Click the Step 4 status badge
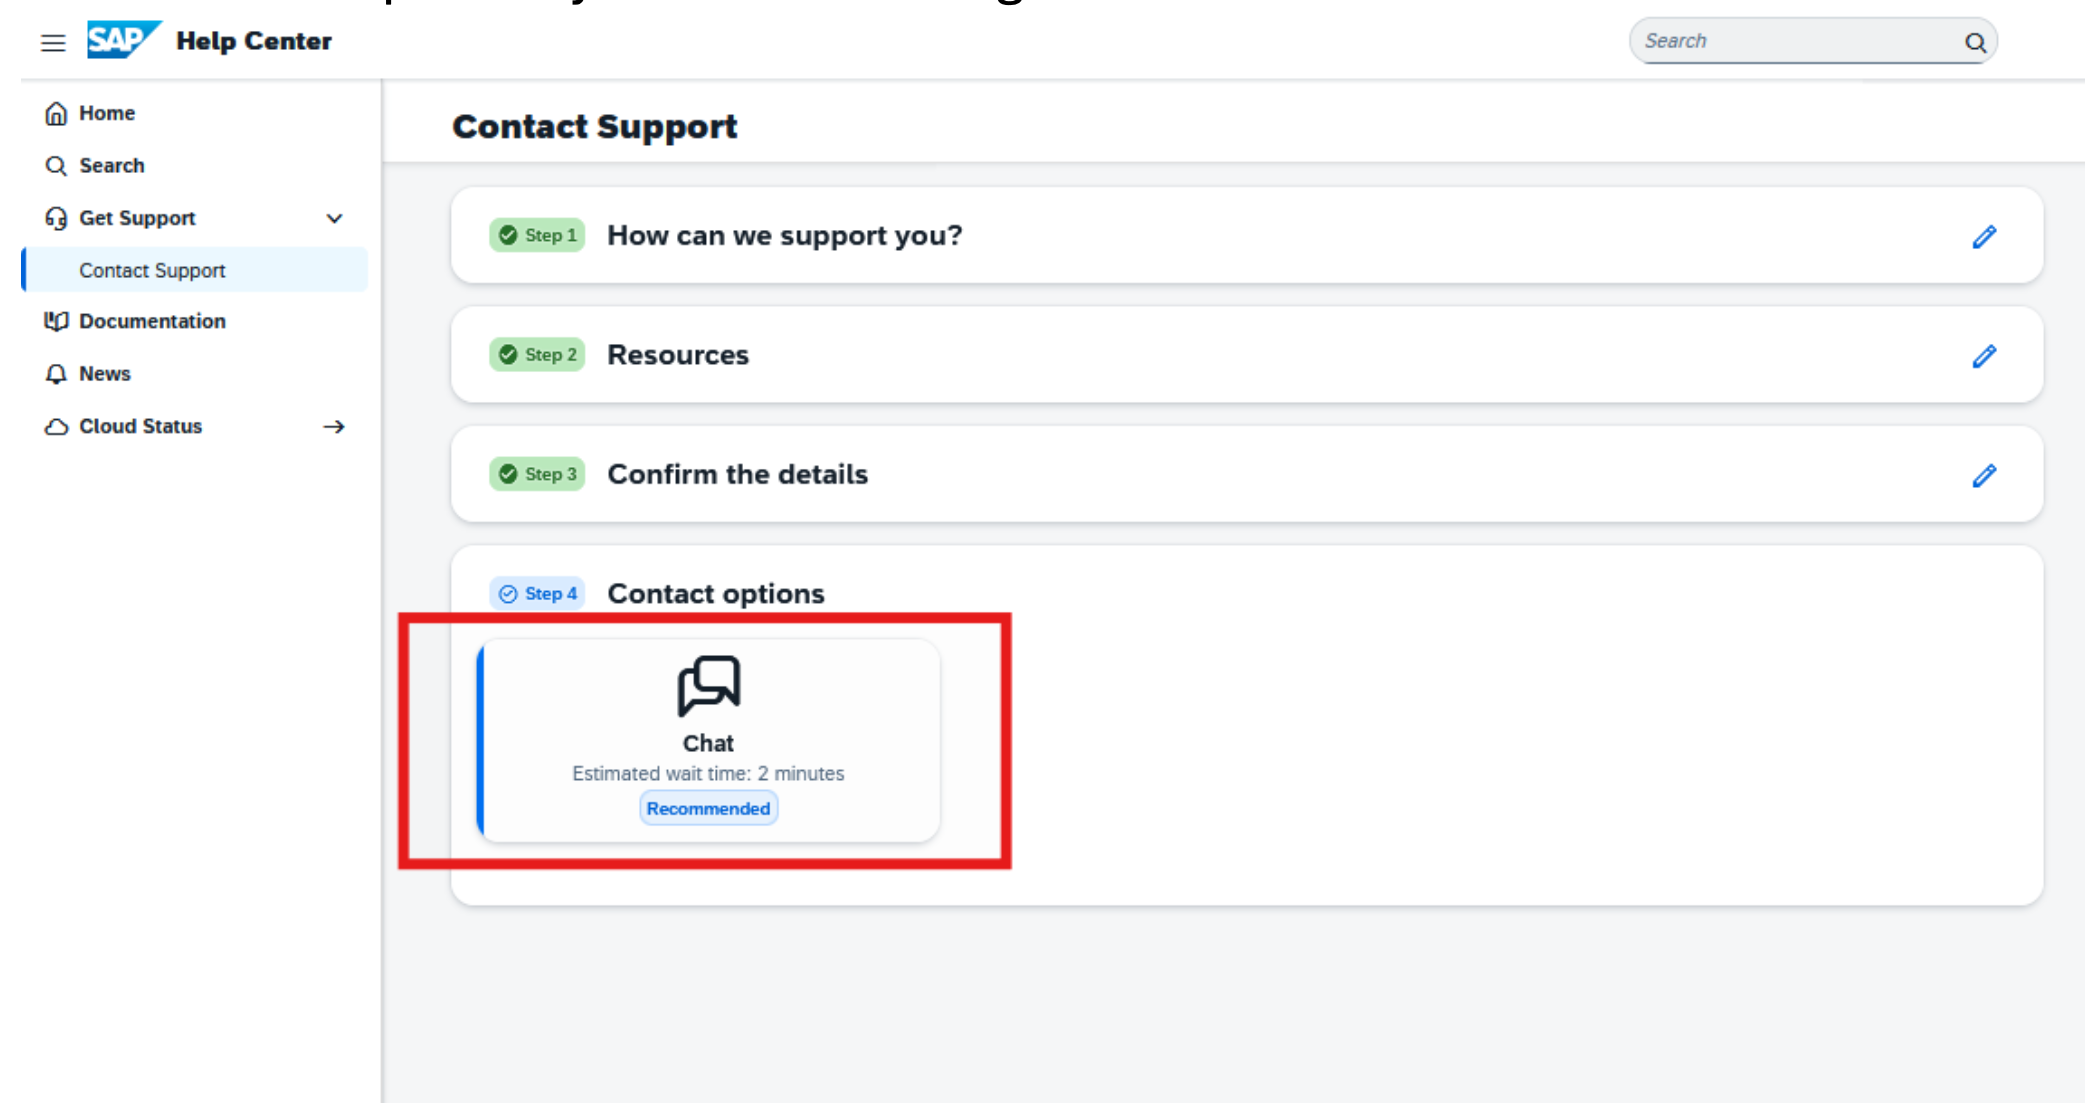The image size is (2090, 1104). pos(538,594)
